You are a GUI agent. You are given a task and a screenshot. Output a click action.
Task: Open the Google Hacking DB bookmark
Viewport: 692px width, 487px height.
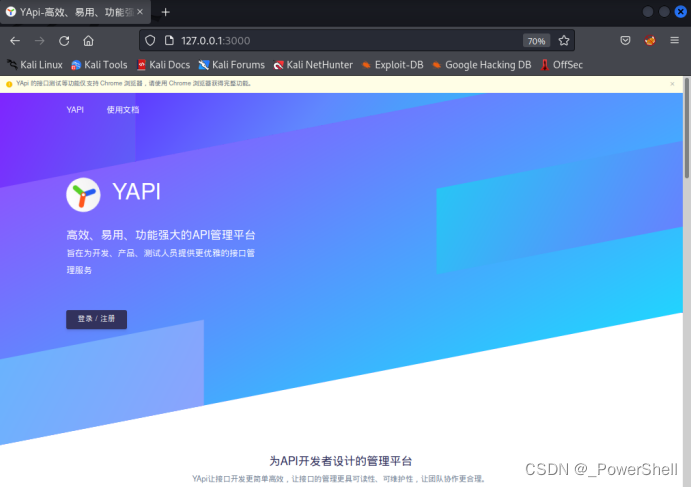[x=481, y=65]
